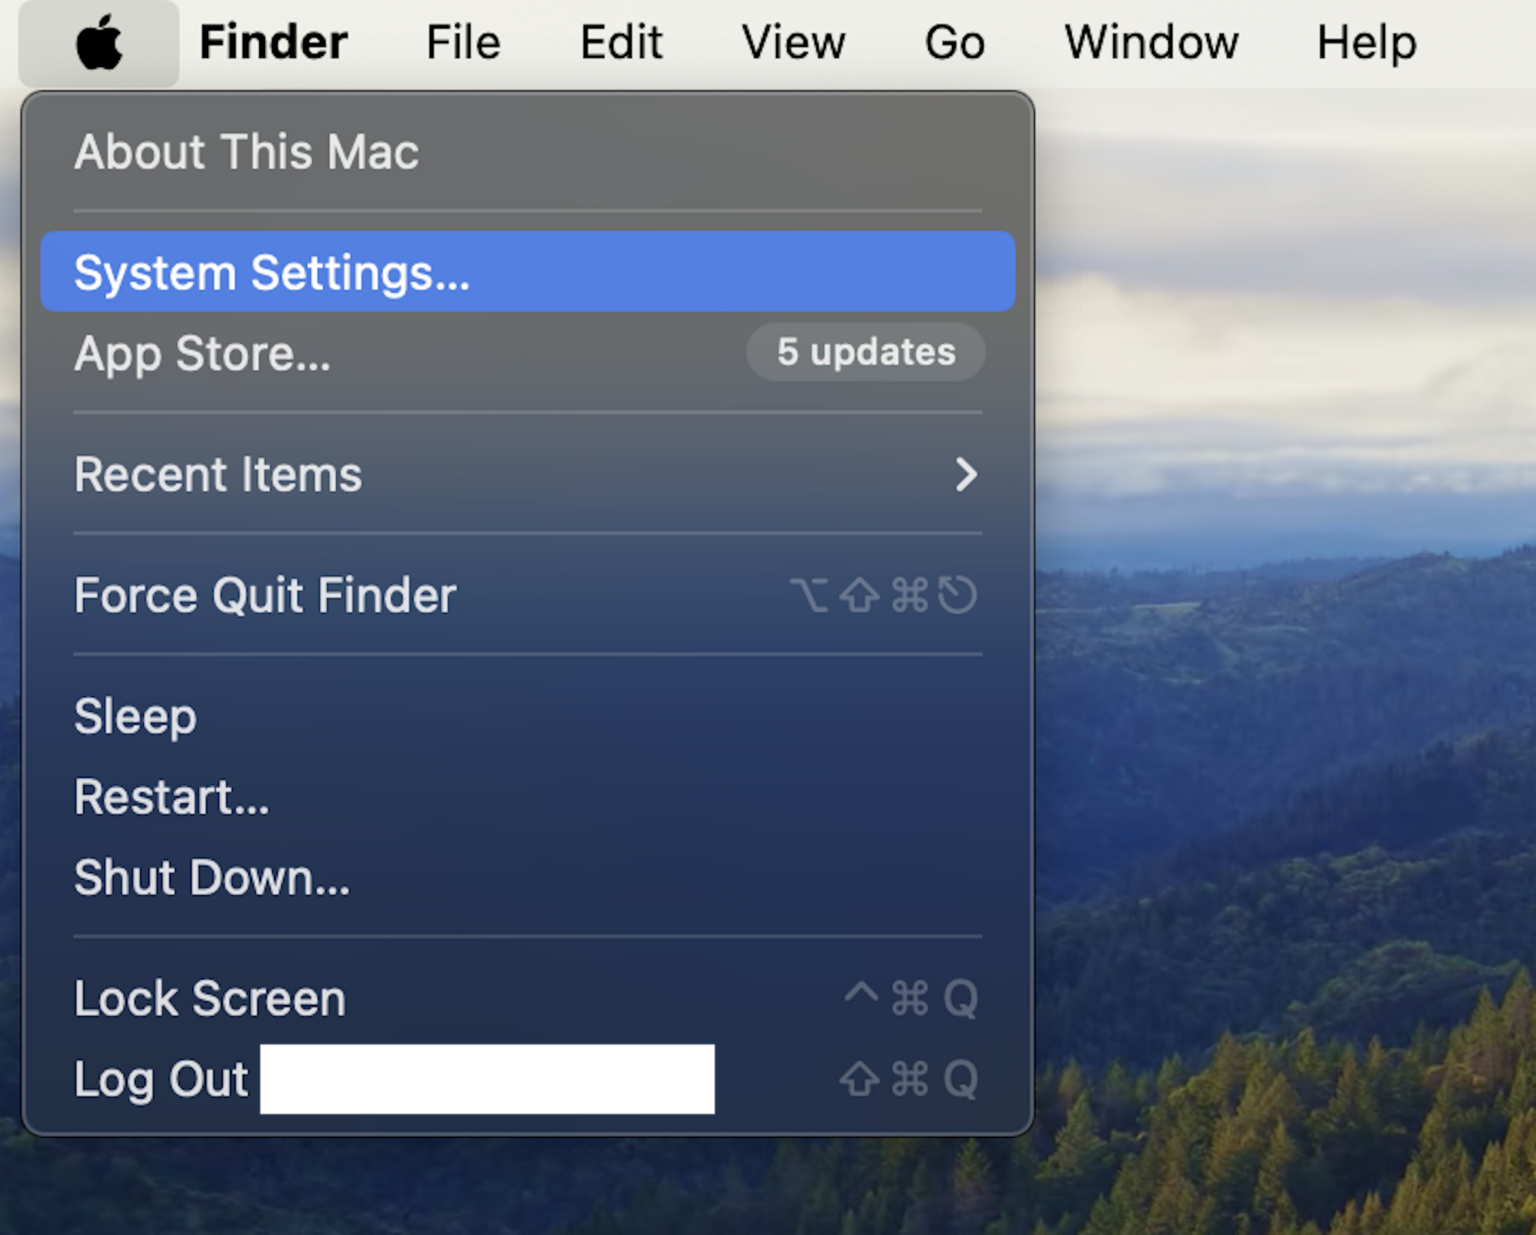Put the Mac to Sleep
This screenshot has height=1235, width=1536.
(134, 716)
